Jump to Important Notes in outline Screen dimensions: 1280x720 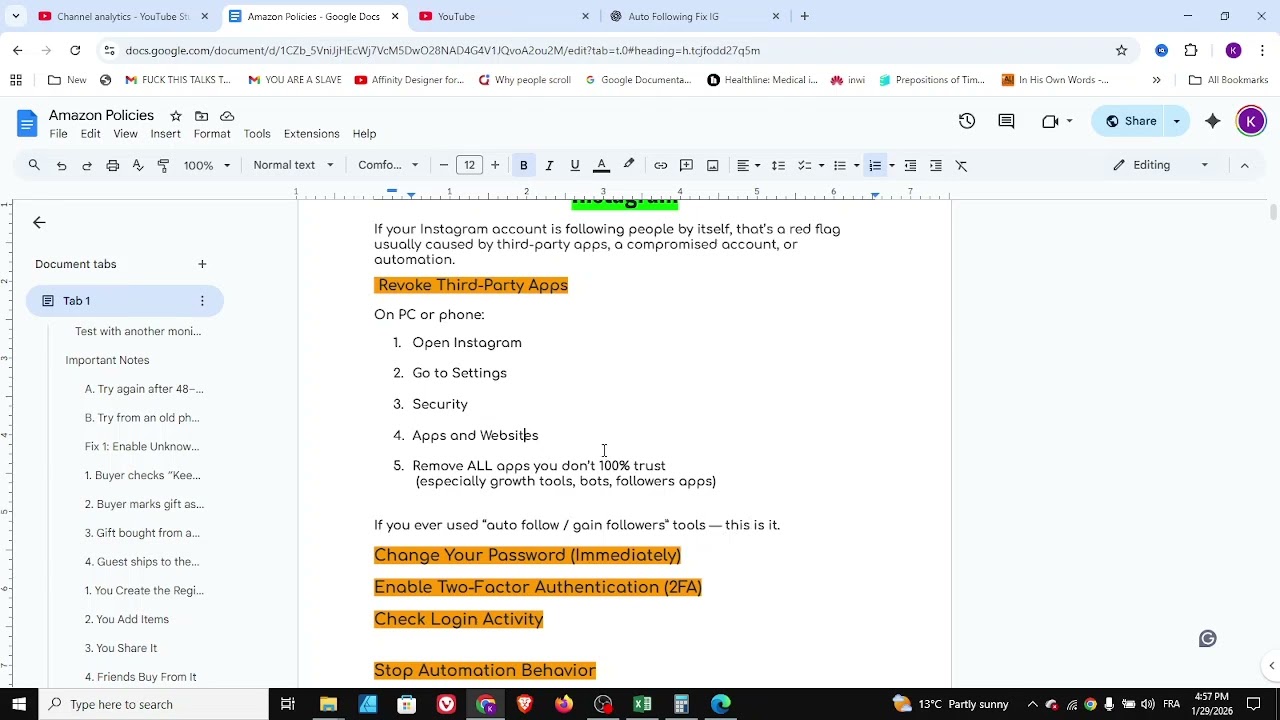(x=107, y=360)
